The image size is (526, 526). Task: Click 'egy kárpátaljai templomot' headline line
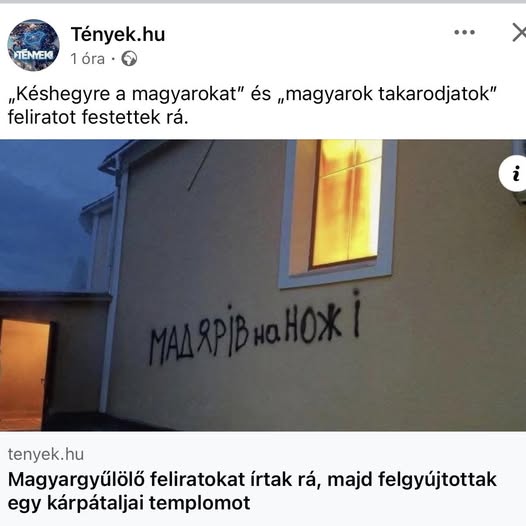[x=129, y=503]
